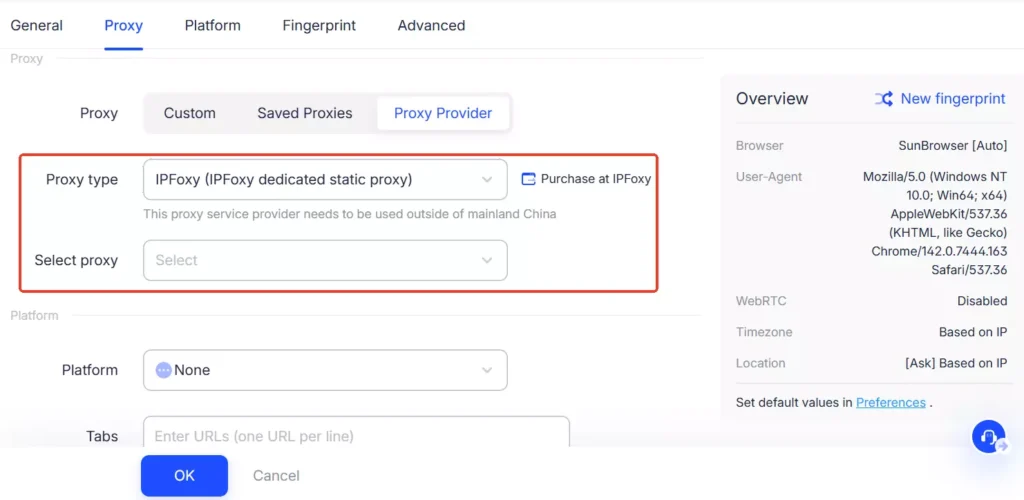Open the Proxy type dropdown
This screenshot has height=500, width=1024.
325,180
